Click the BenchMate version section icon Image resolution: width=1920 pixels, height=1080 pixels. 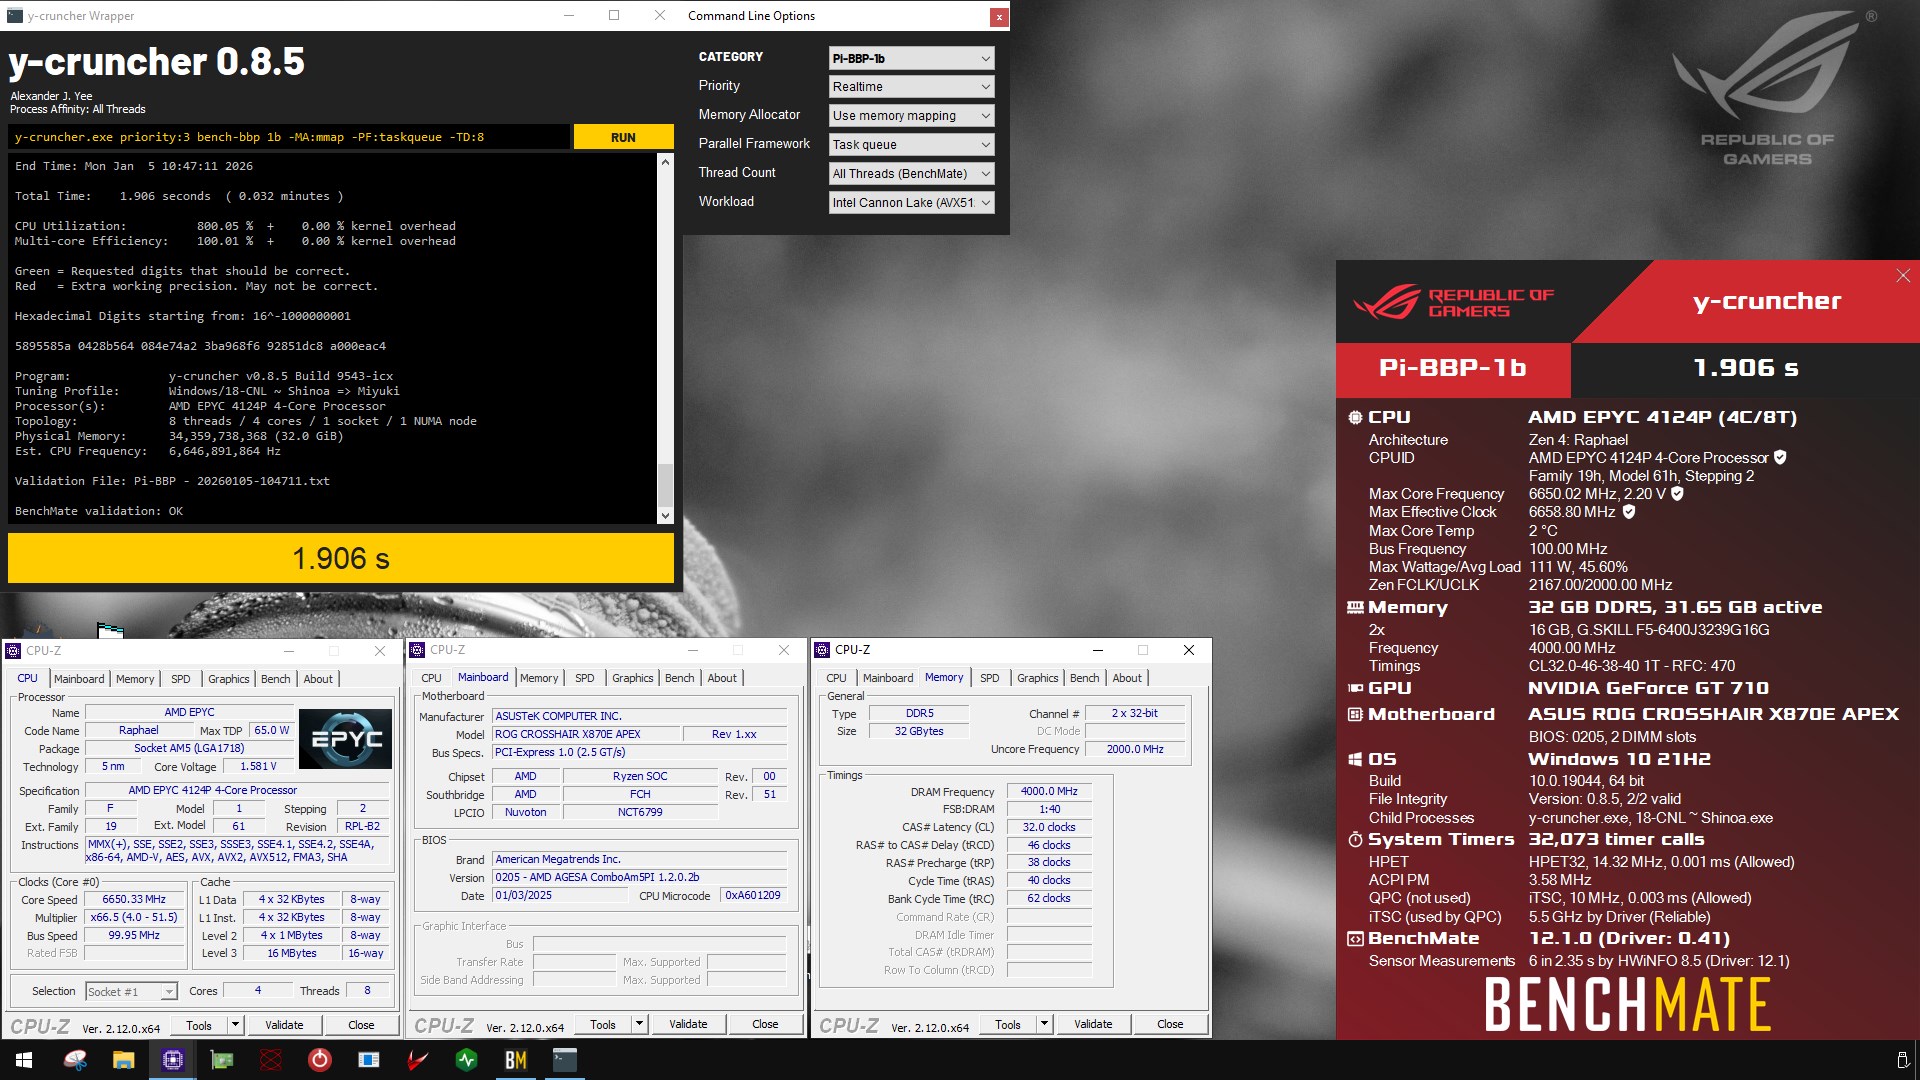tap(1355, 939)
